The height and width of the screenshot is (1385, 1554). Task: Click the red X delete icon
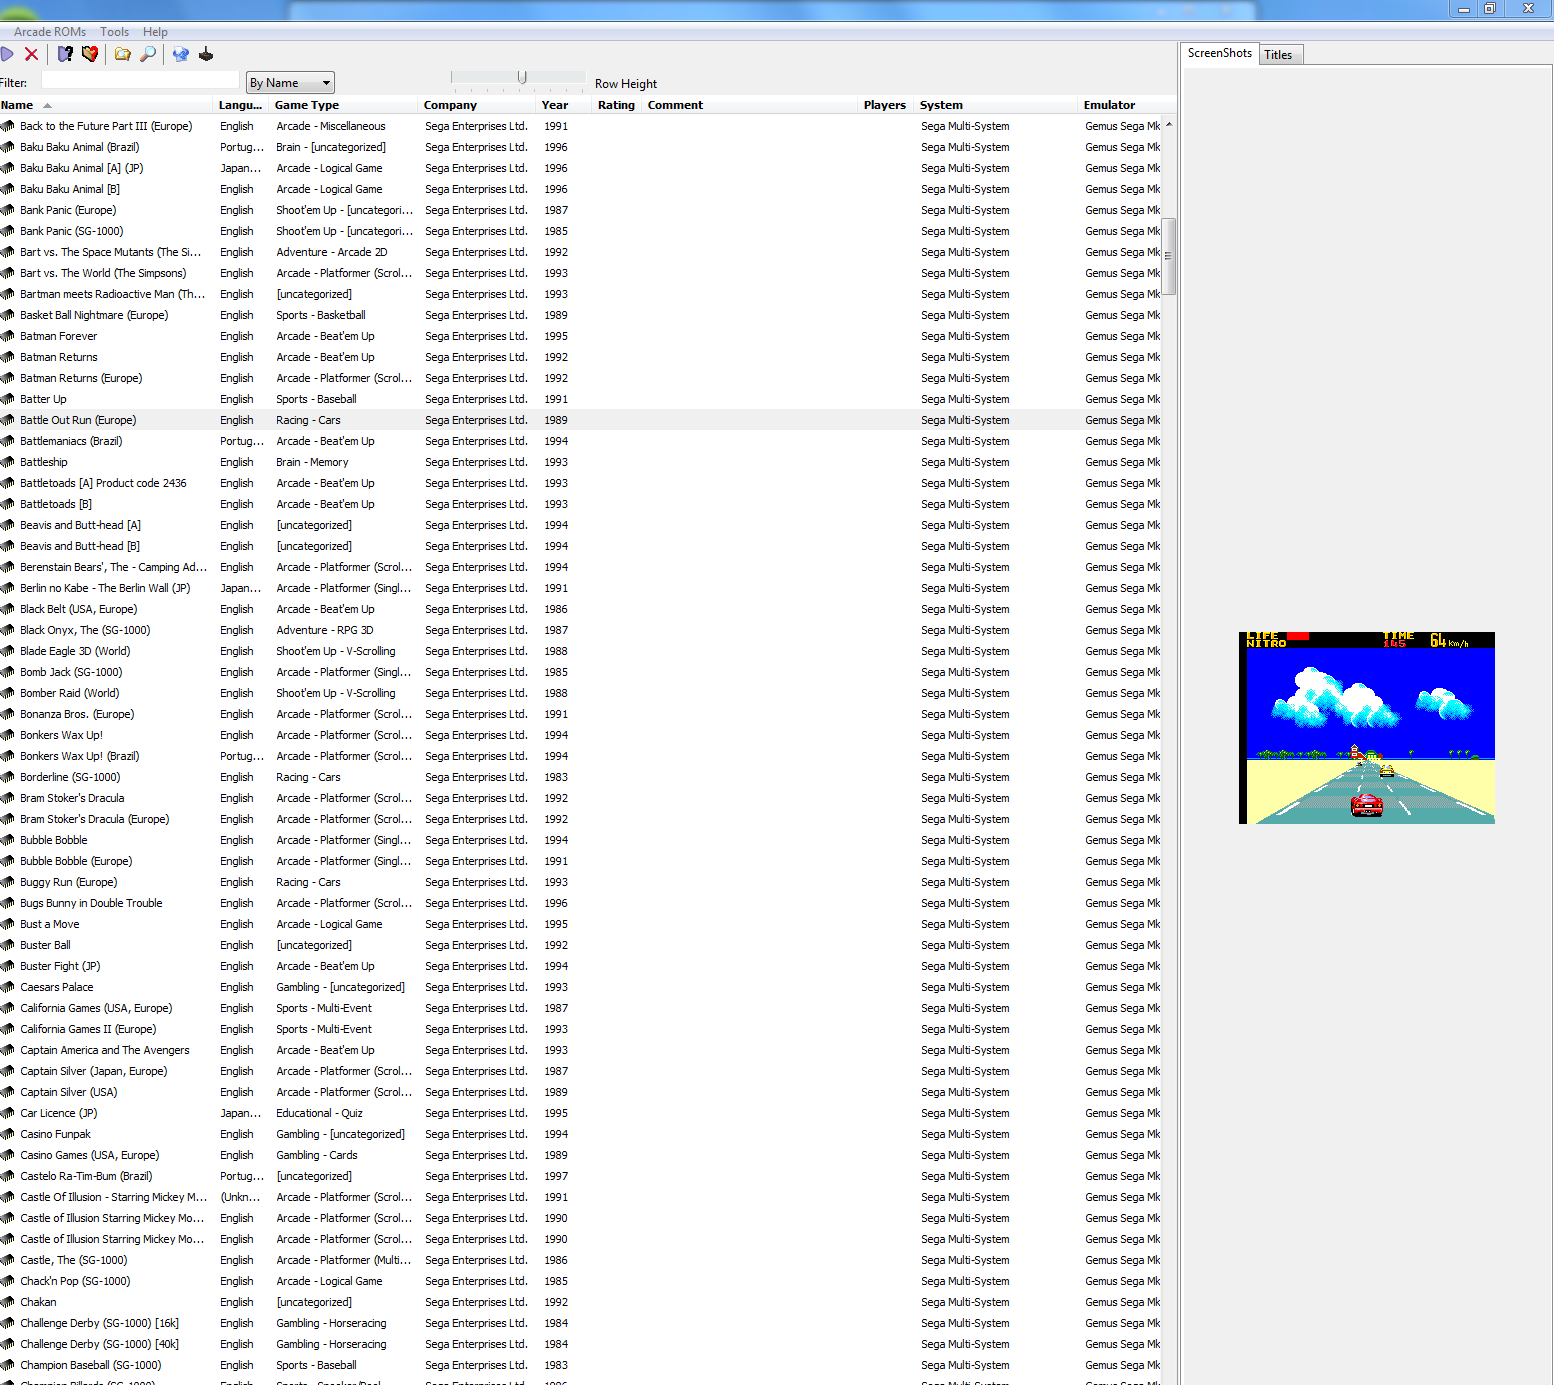click(31, 54)
